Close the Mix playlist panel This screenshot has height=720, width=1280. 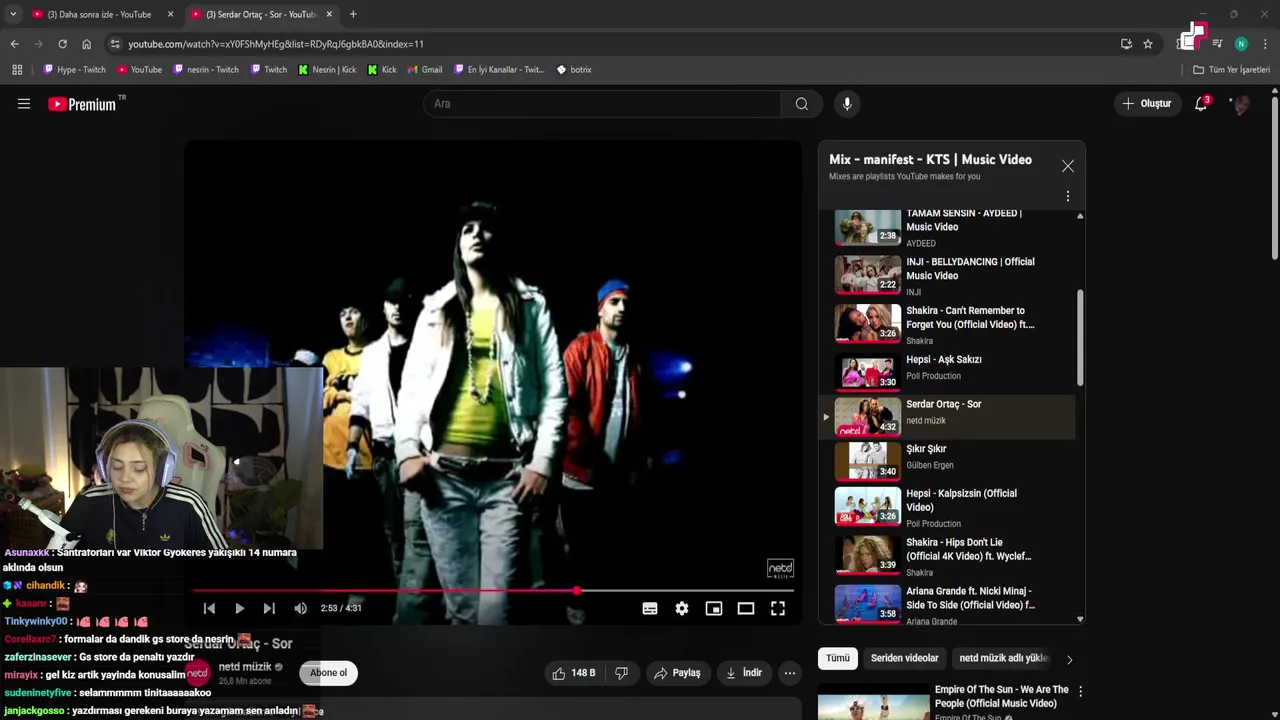1068,166
